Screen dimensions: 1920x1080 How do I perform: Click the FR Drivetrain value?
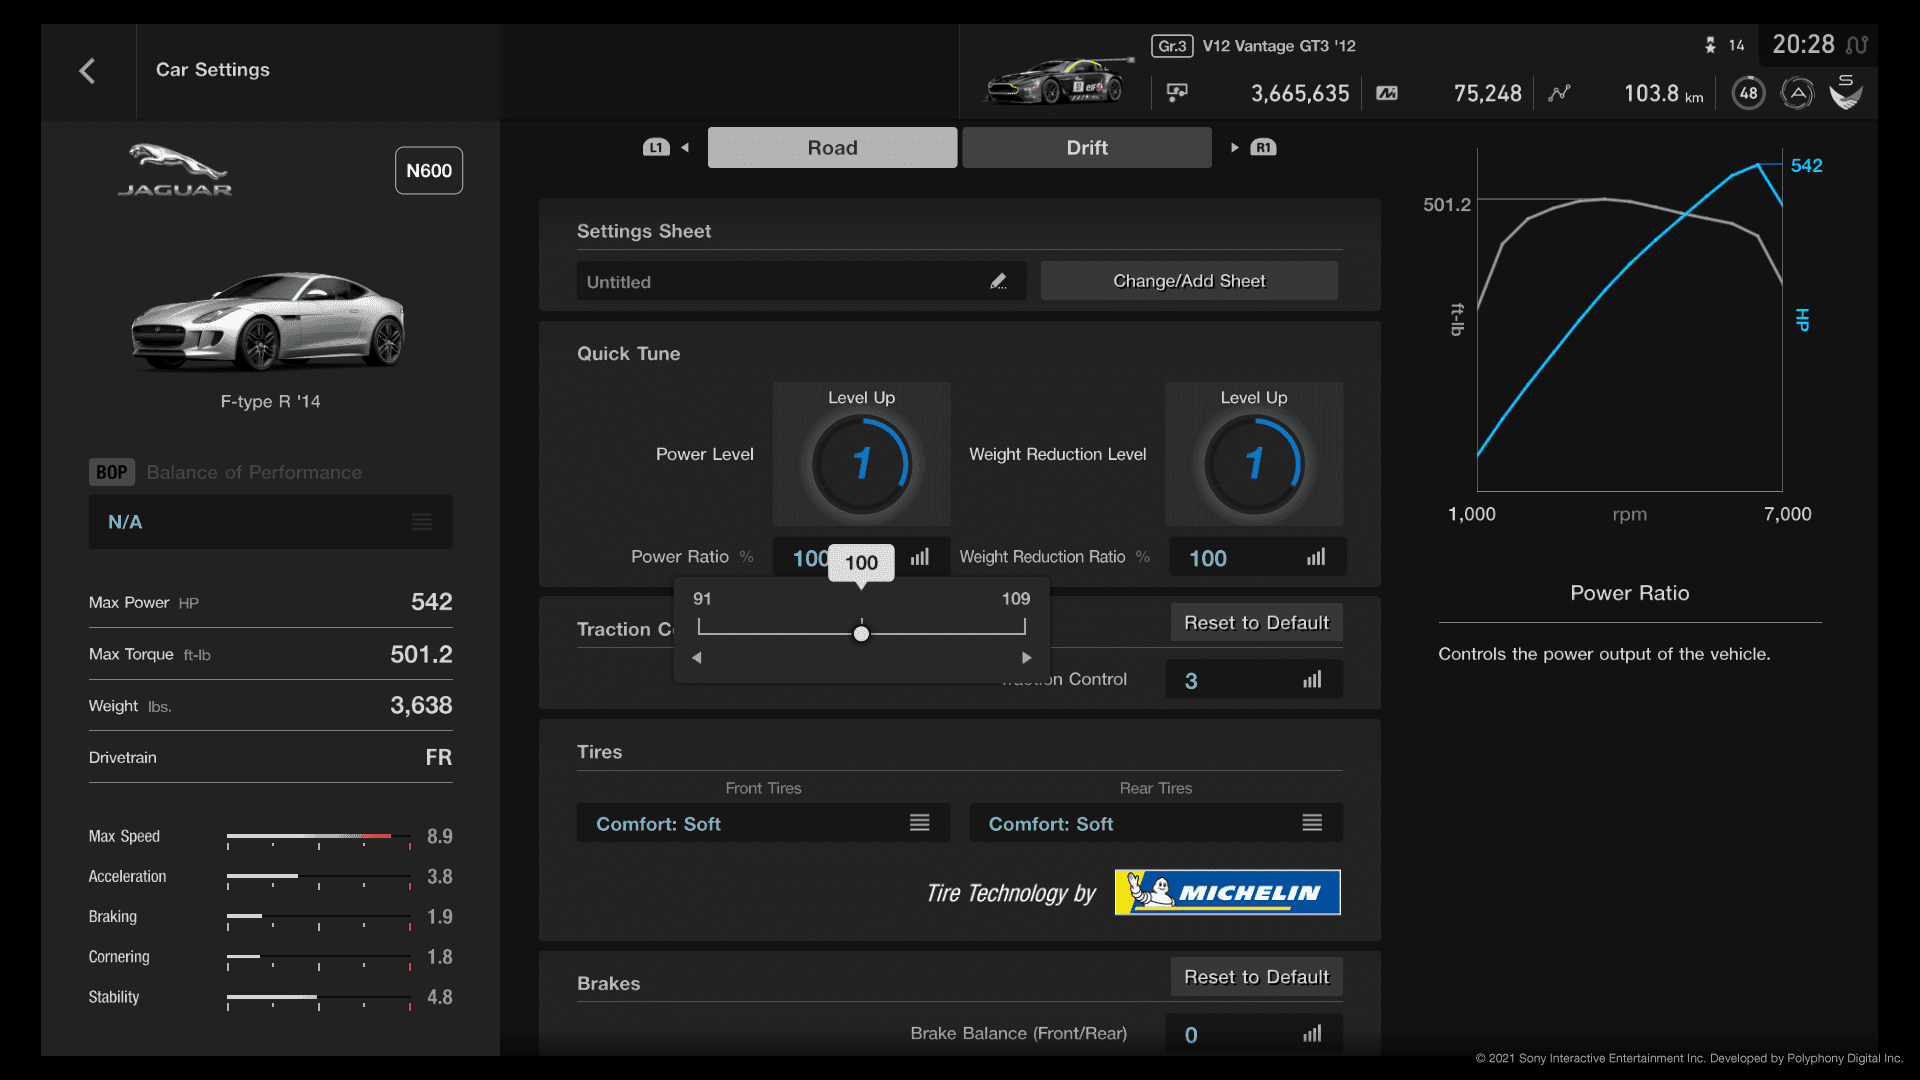tap(438, 758)
